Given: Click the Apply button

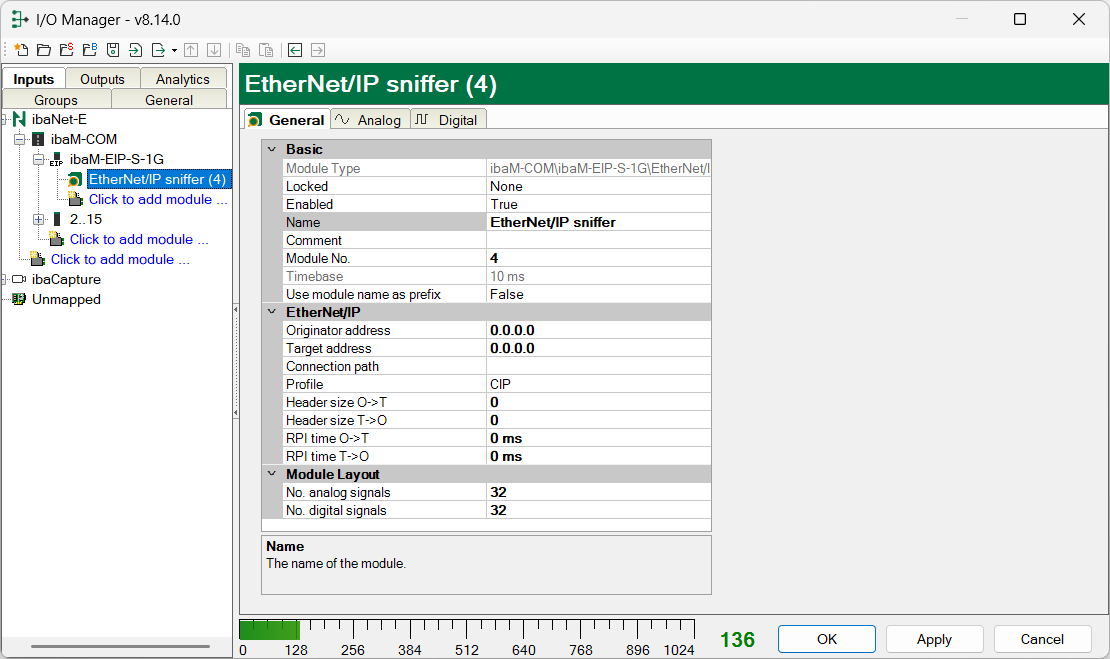Looking at the screenshot, I should [934, 639].
